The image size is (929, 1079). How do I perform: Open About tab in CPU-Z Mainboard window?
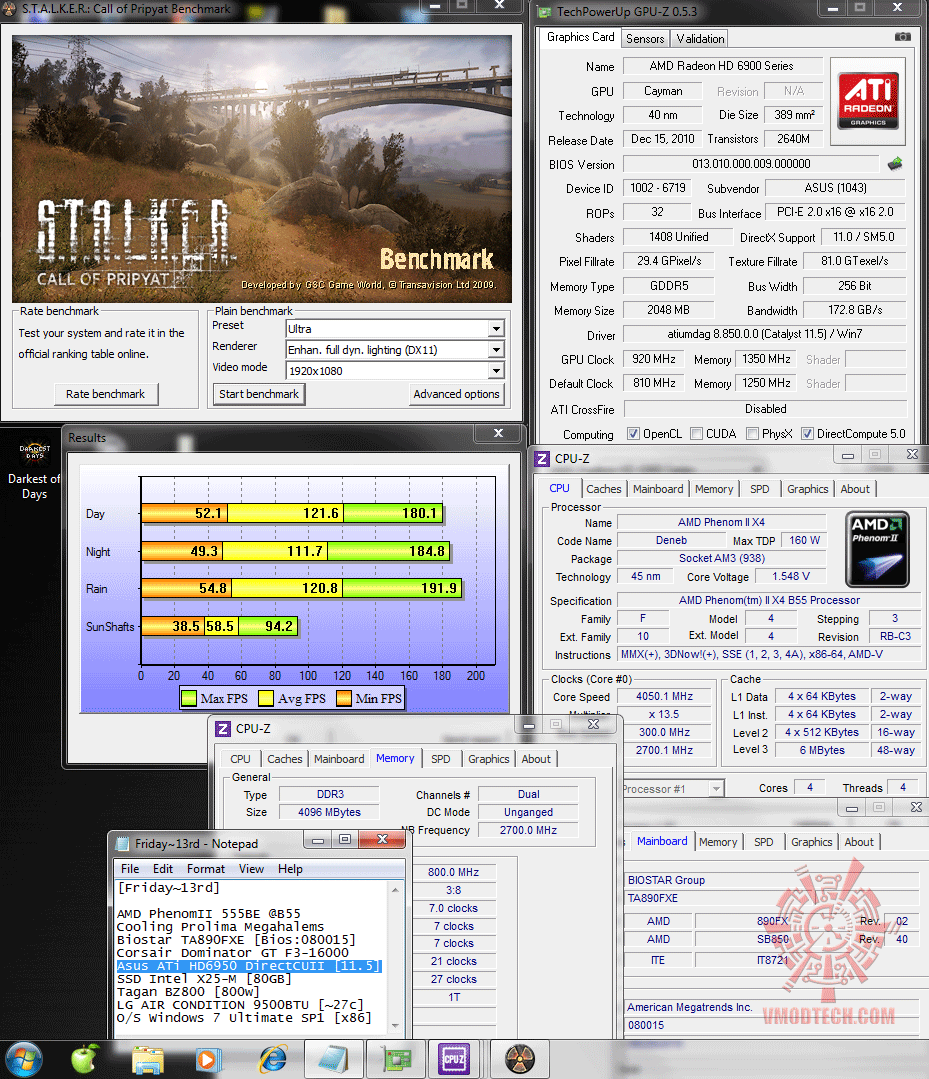859,842
